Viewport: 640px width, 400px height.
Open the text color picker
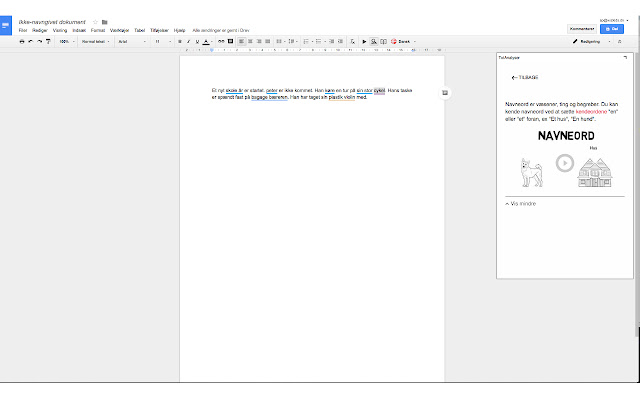(206, 42)
